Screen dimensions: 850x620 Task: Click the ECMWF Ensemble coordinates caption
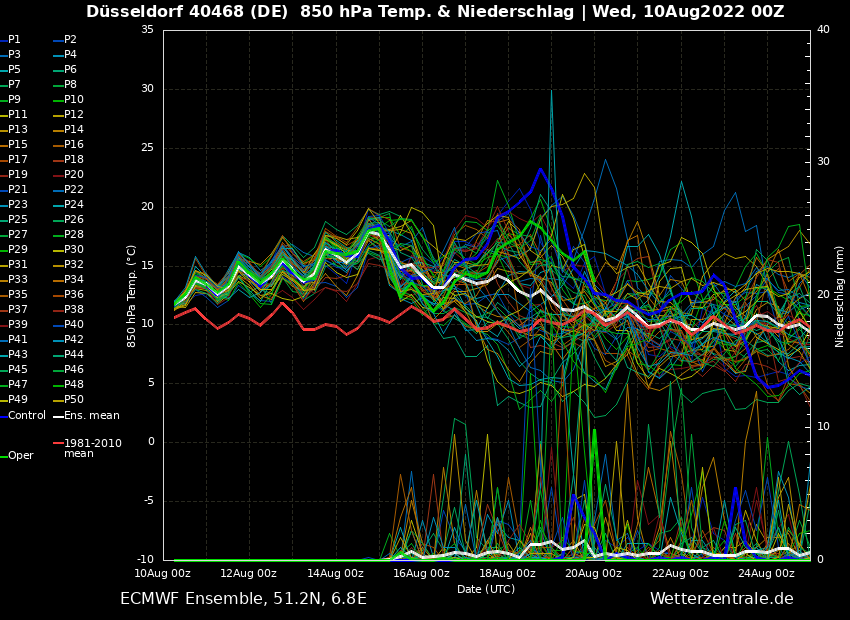[x=243, y=598]
